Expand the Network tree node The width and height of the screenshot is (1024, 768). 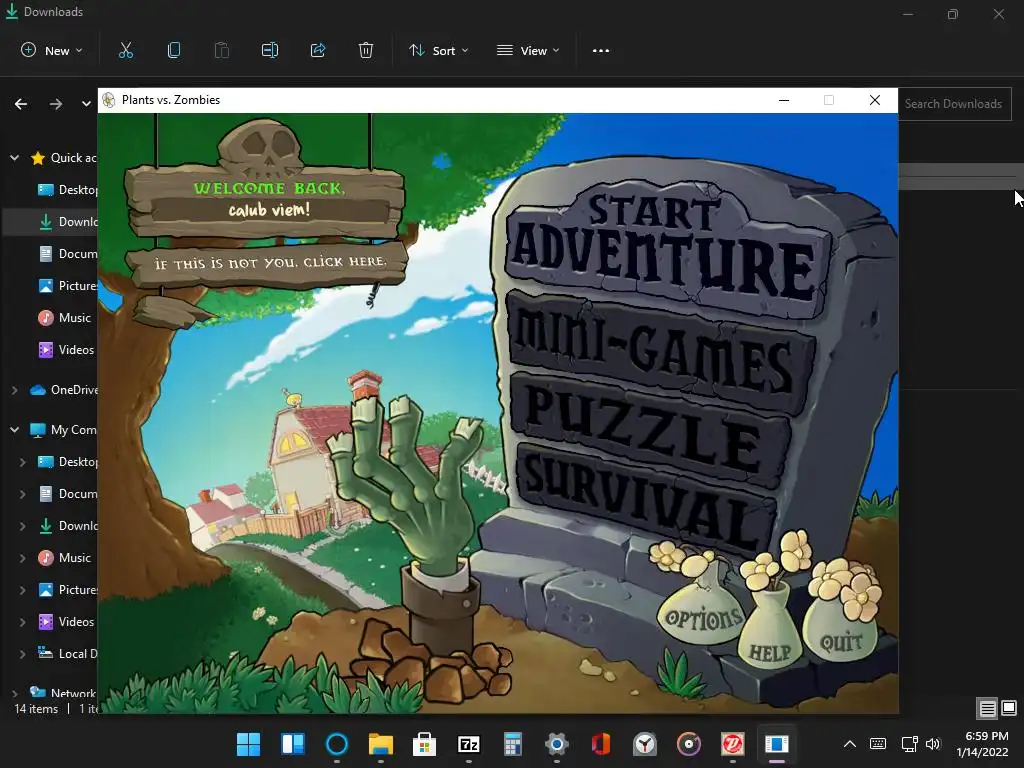pos(14,694)
